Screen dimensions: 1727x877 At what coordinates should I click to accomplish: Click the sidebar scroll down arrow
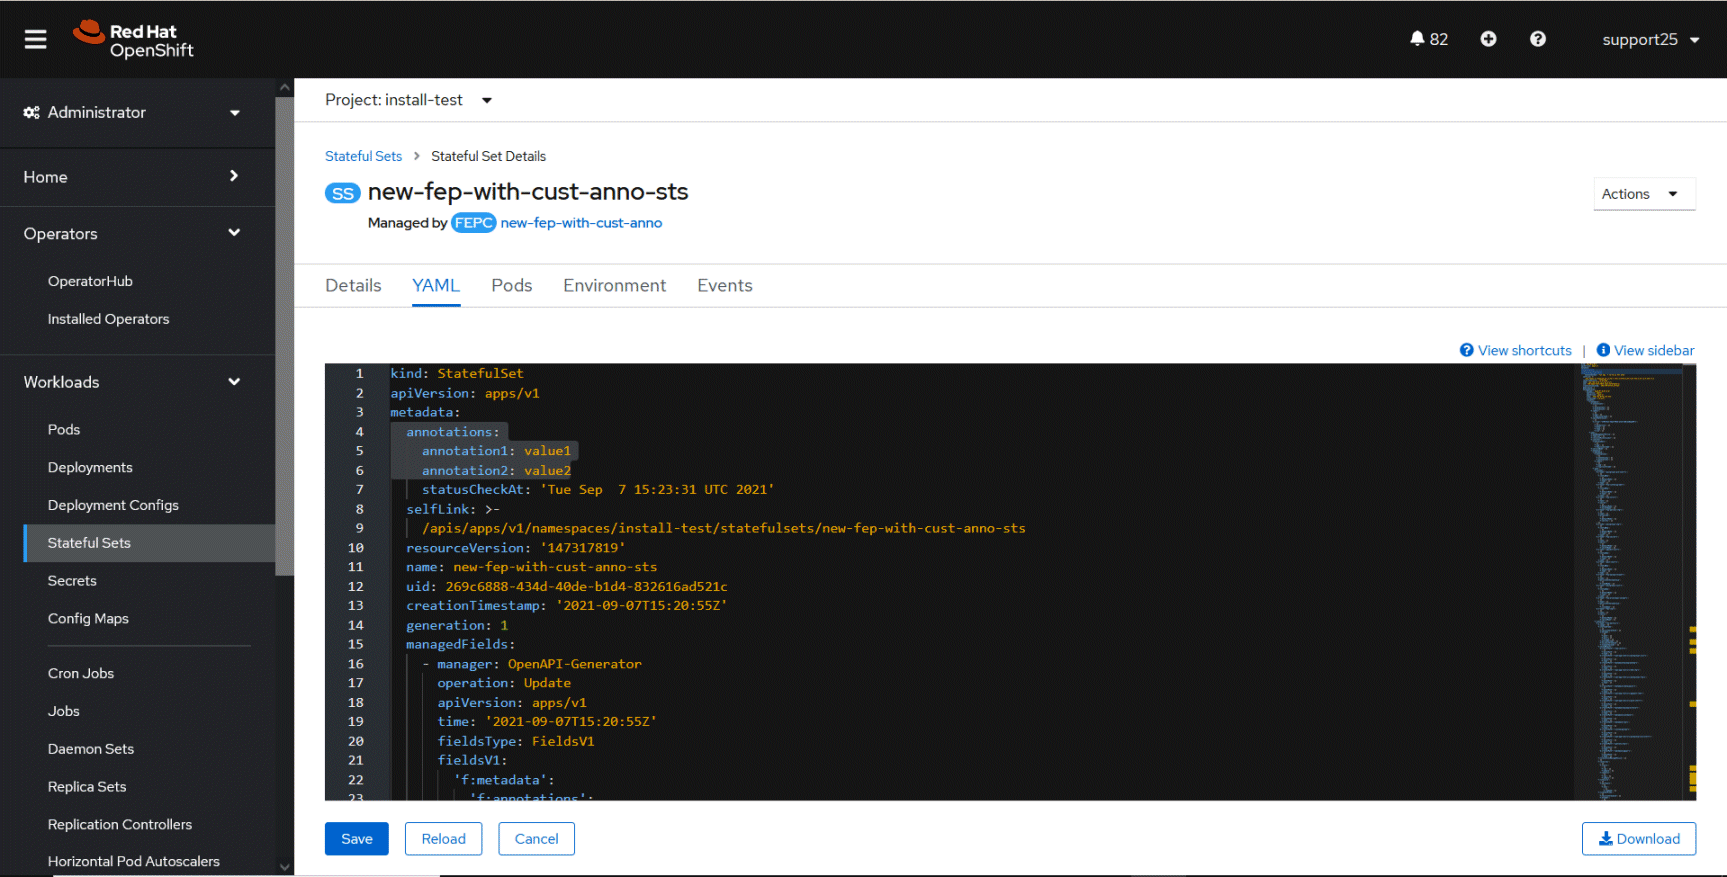point(285,867)
